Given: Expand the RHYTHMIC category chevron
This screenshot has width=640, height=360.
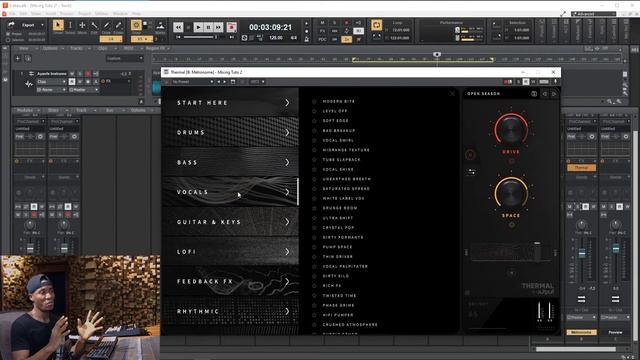Looking at the screenshot, I should [287, 311].
